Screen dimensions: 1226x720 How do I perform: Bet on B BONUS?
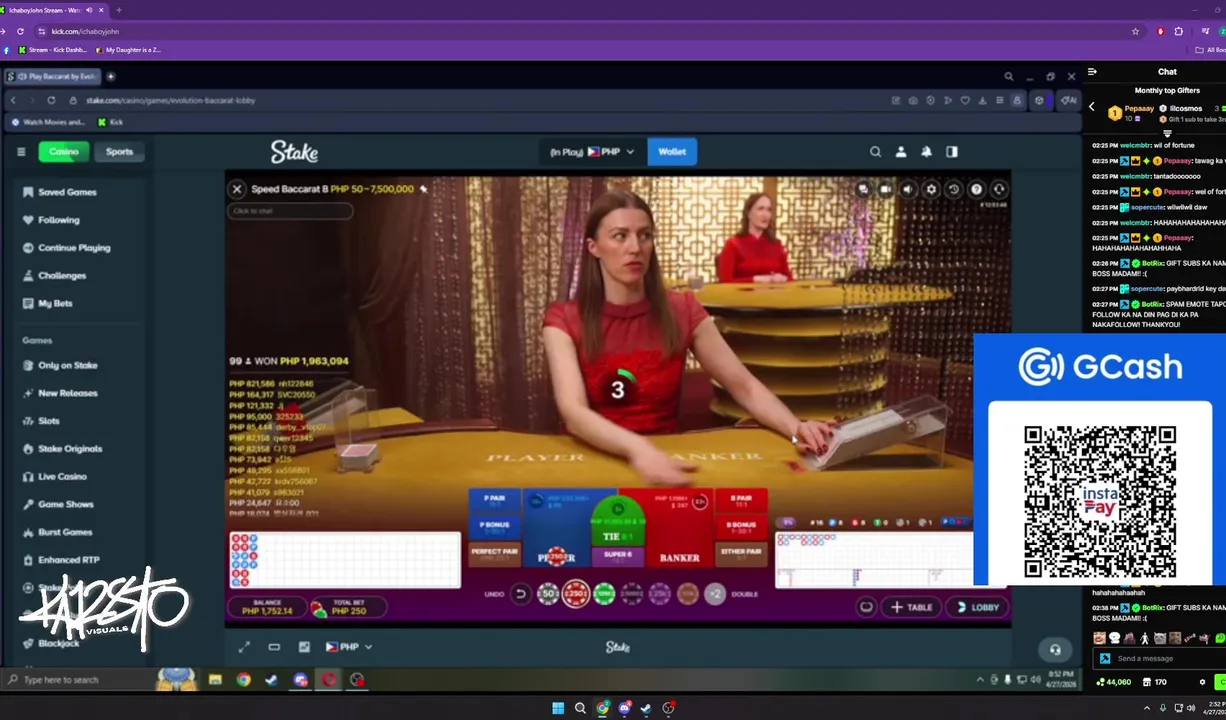741,527
